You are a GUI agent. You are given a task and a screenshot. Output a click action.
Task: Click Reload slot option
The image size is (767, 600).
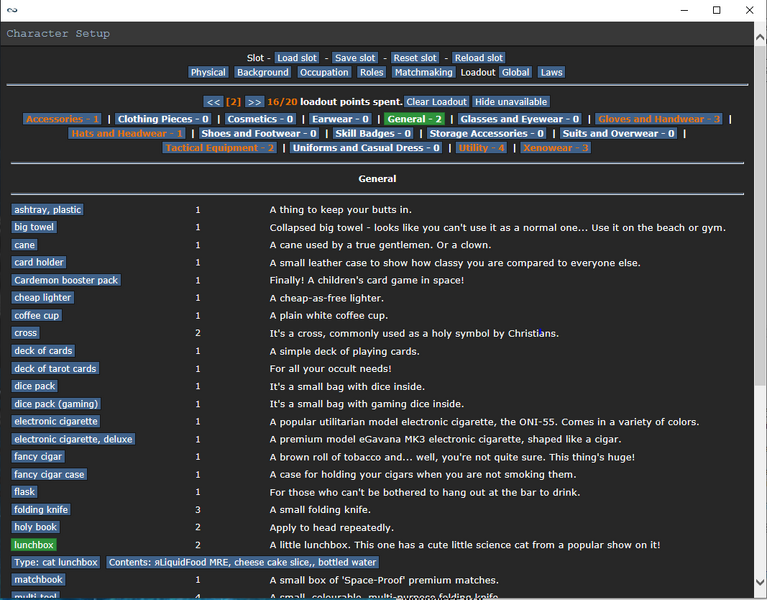click(x=478, y=58)
